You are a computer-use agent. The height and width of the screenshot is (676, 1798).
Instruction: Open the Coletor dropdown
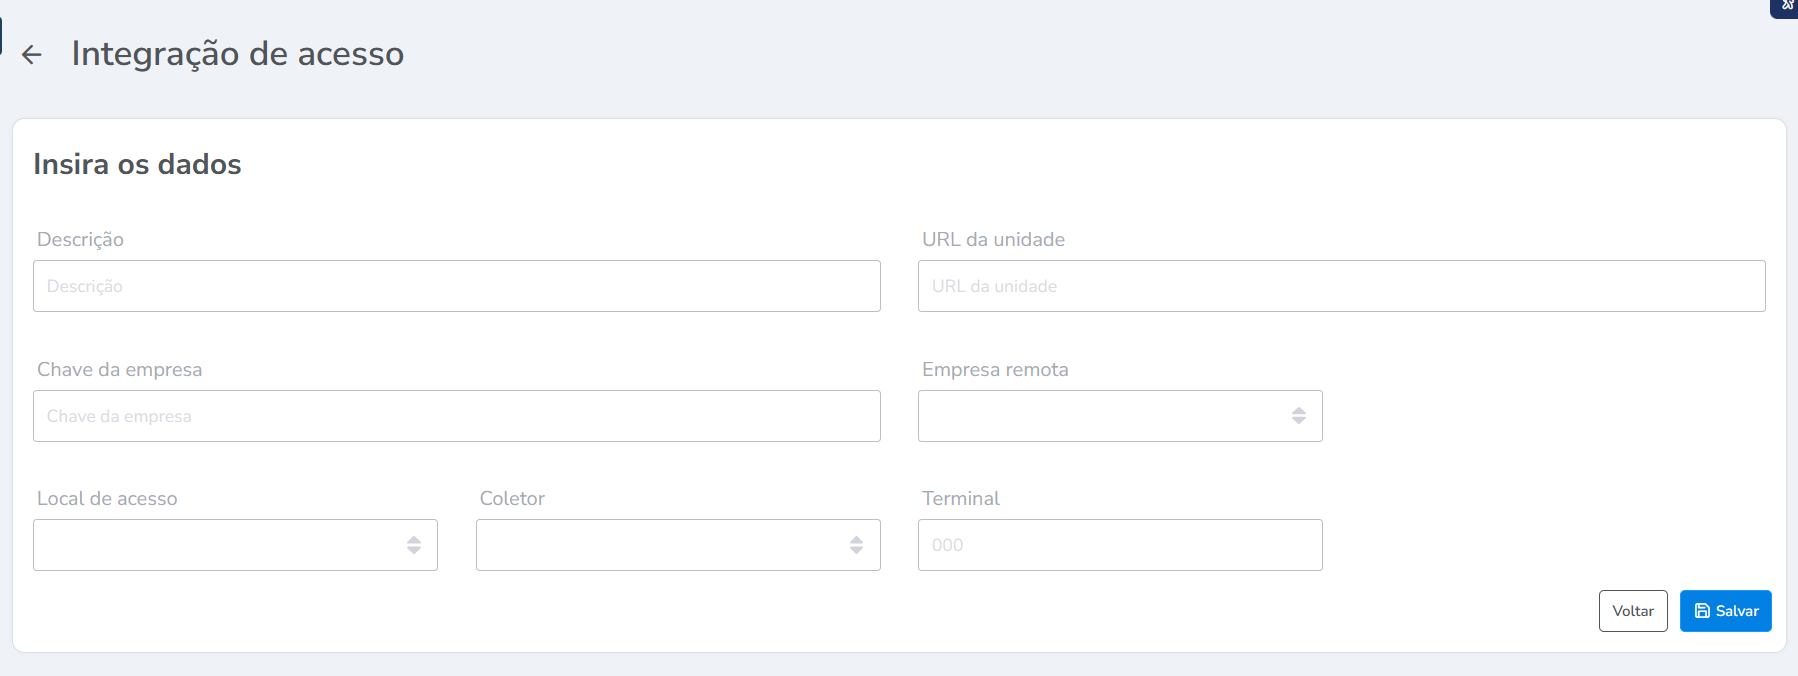click(x=677, y=545)
